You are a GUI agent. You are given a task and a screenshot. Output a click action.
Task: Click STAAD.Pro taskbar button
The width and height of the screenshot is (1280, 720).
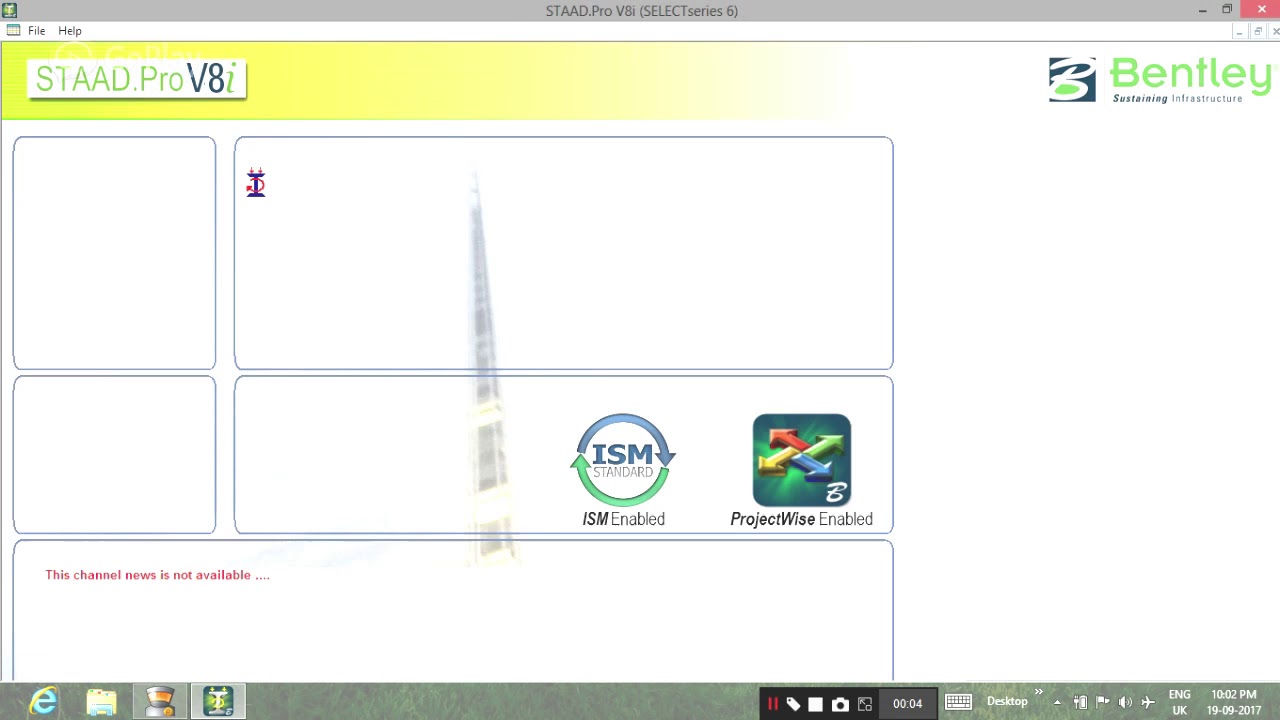point(218,702)
